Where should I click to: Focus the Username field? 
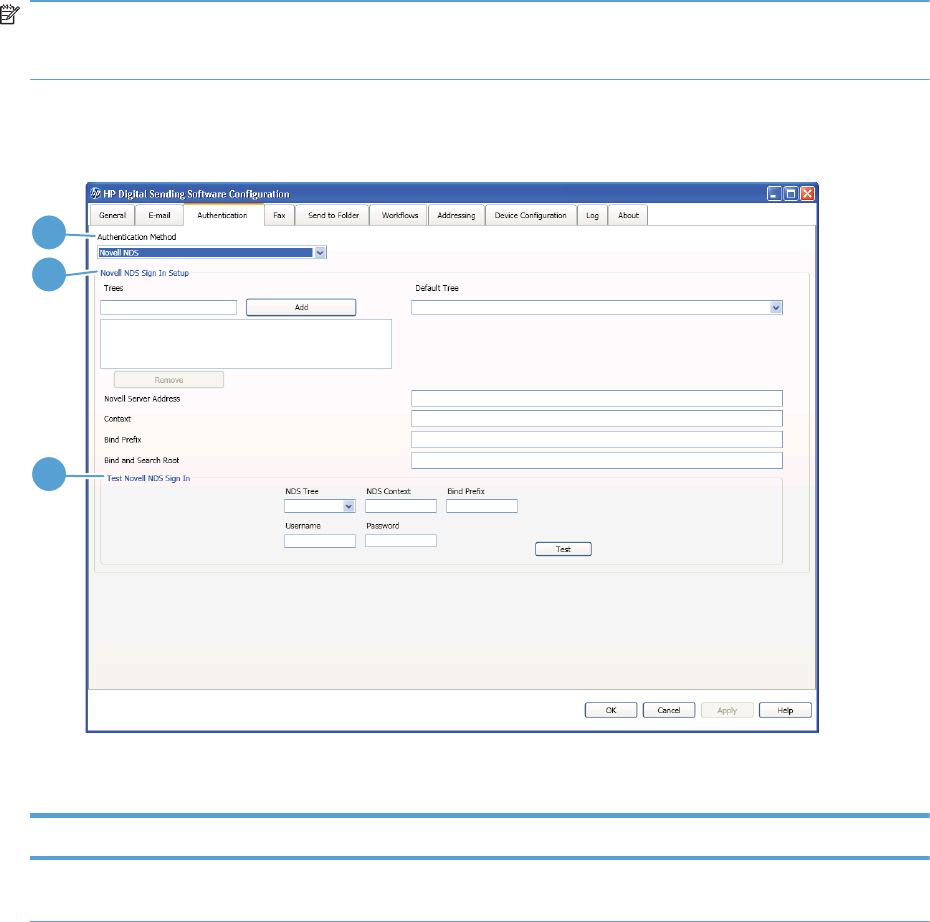click(x=320, y=541)
